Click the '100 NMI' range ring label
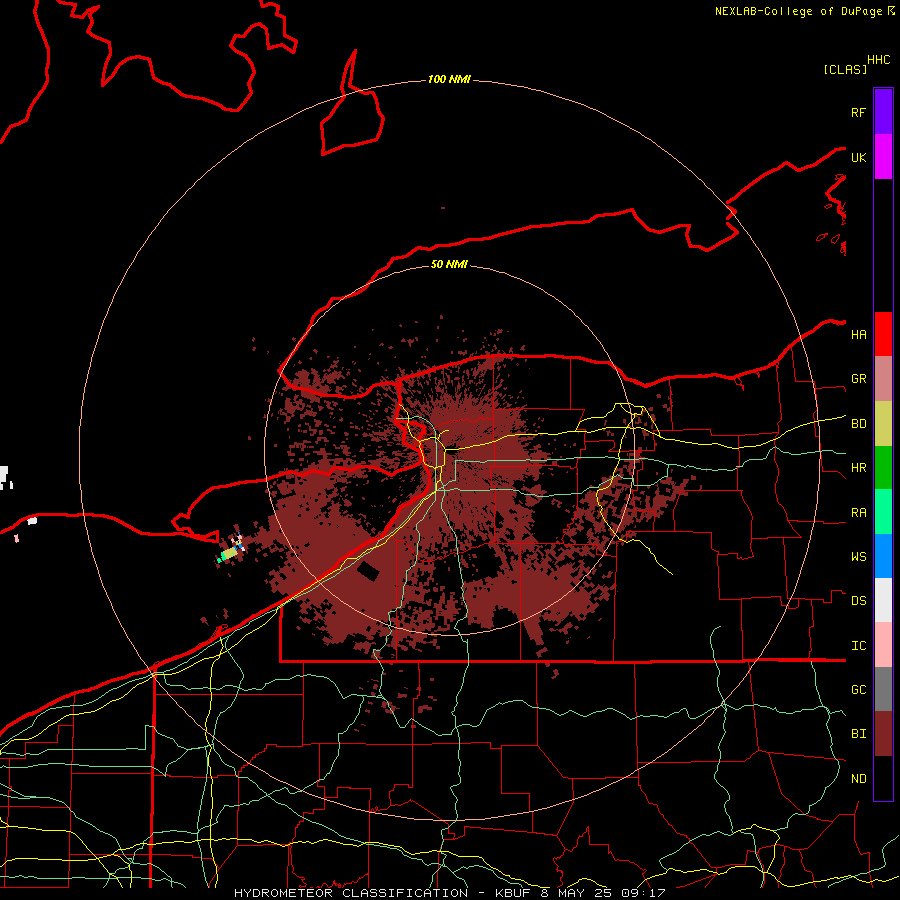900x900 pixels. tap(449, 79)
